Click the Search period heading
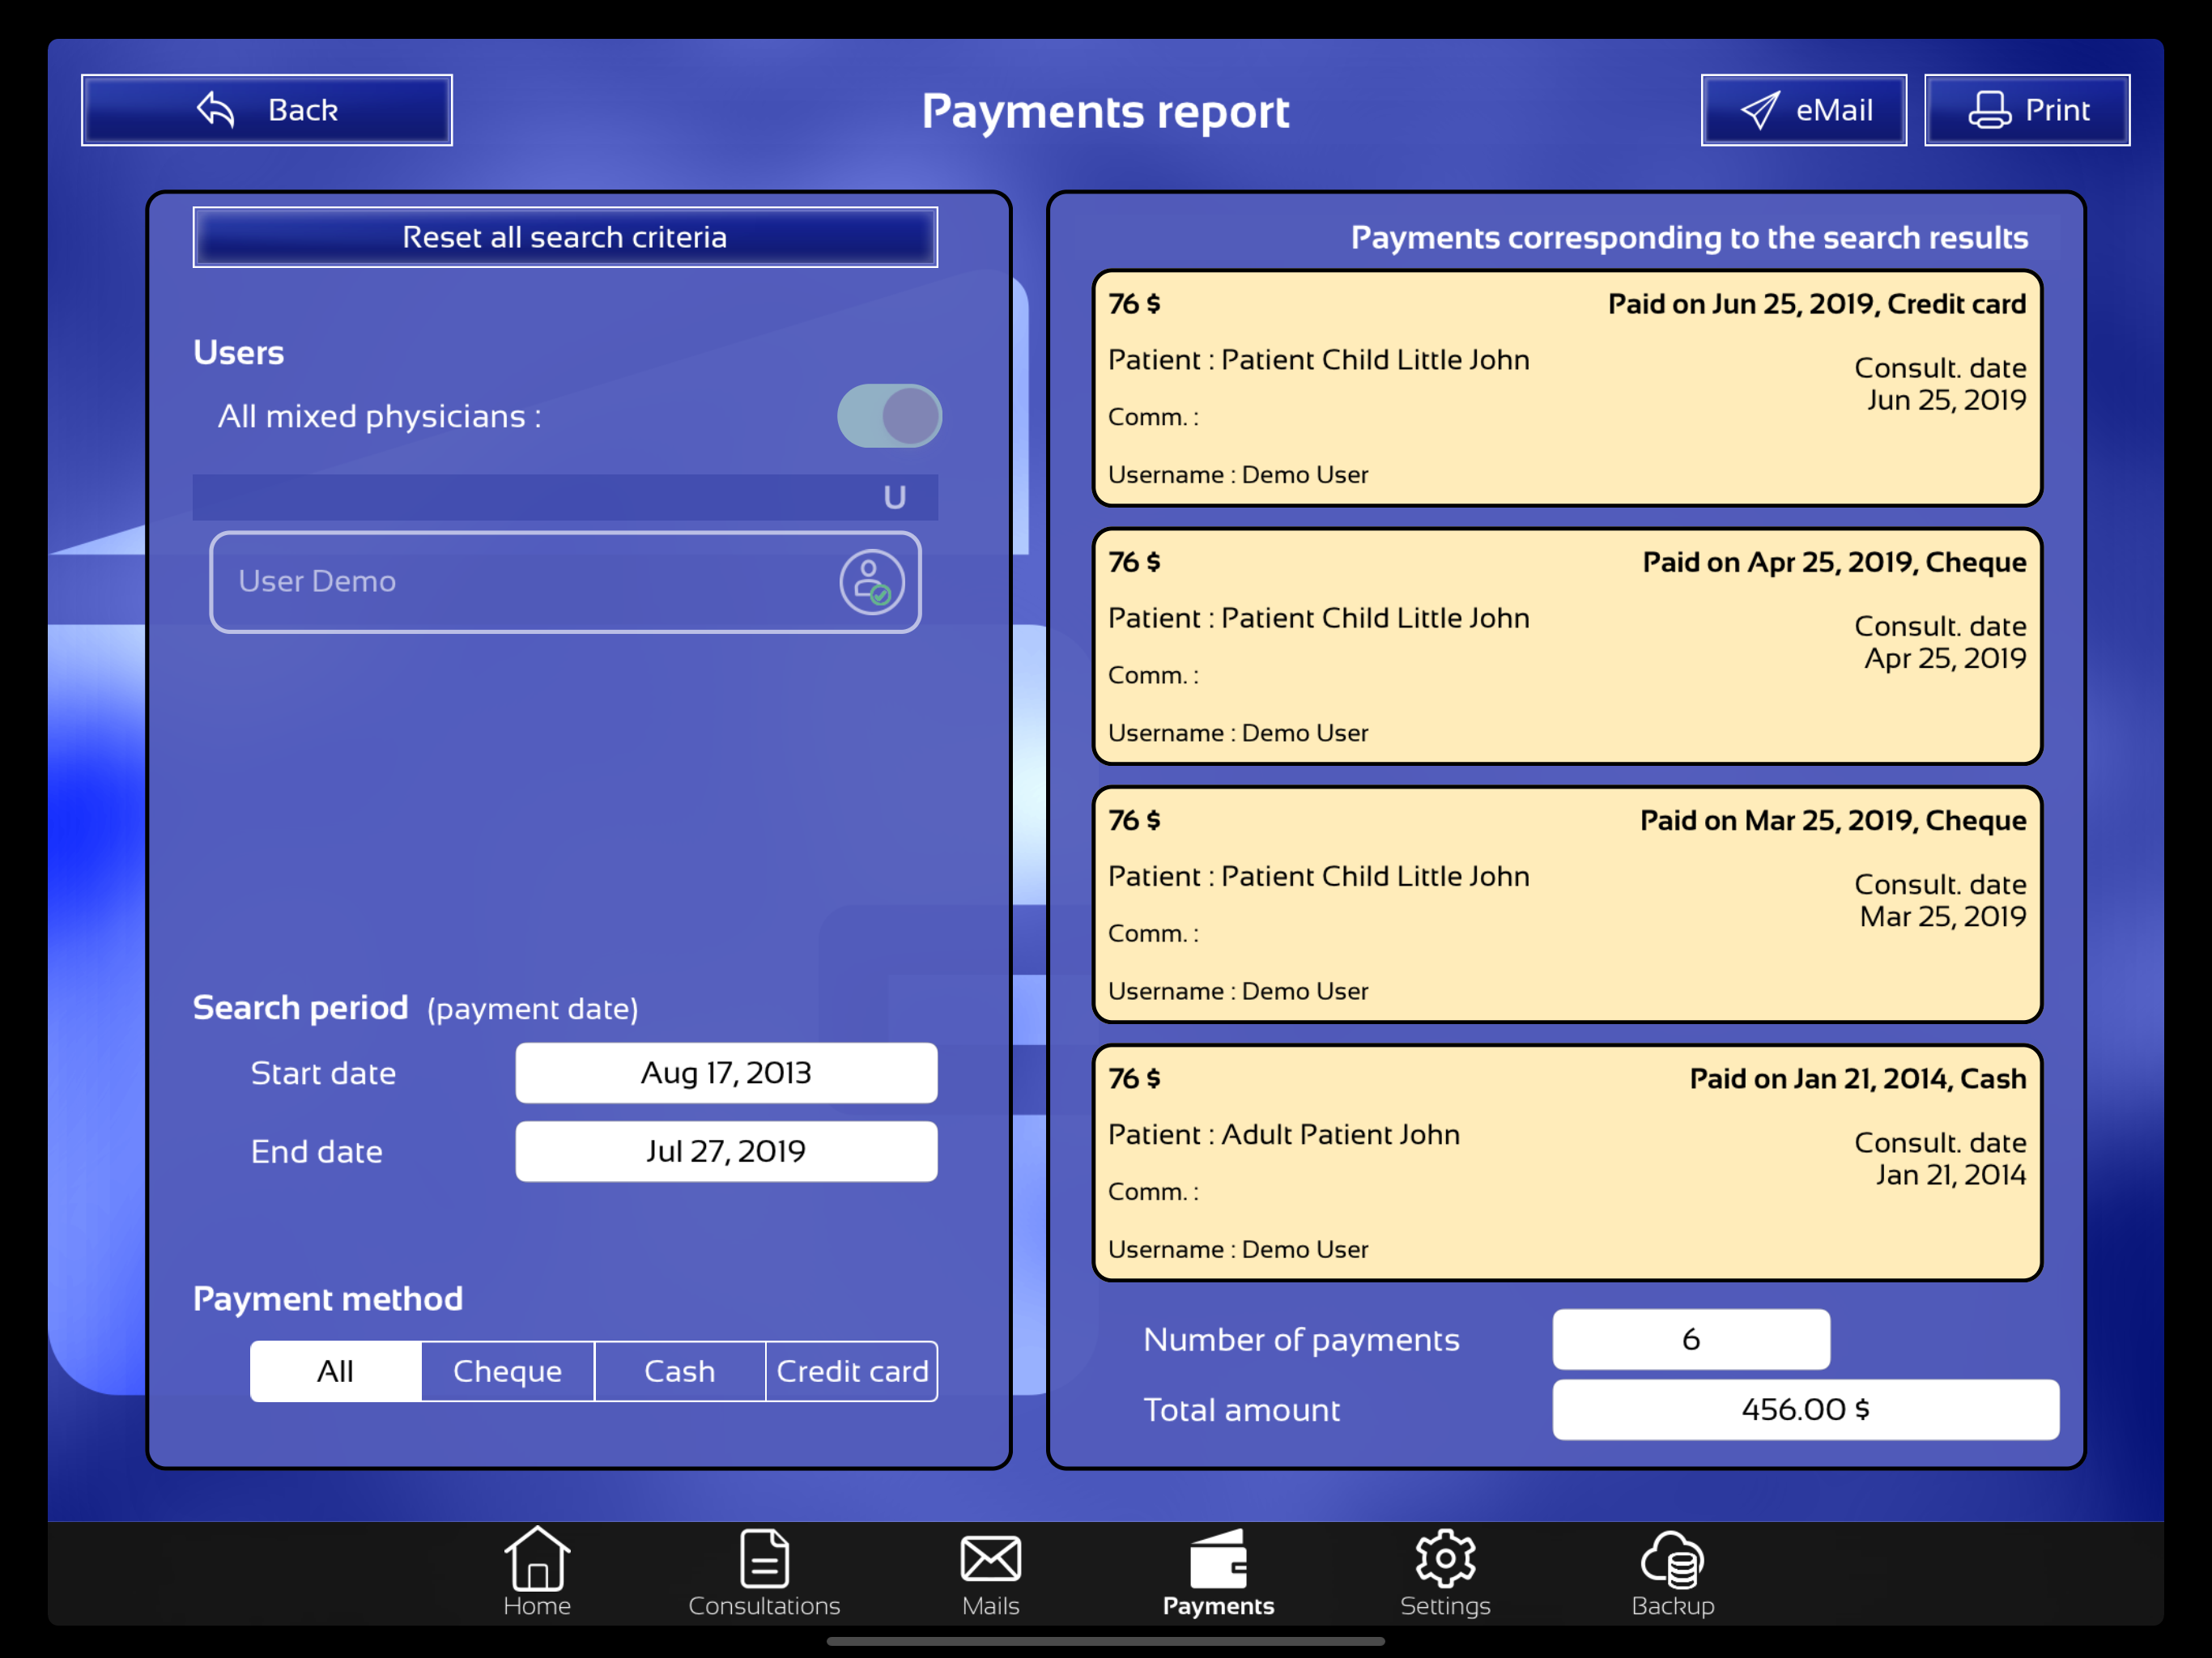This screenshot has height=1658, width=2212. click(301, 1007)
